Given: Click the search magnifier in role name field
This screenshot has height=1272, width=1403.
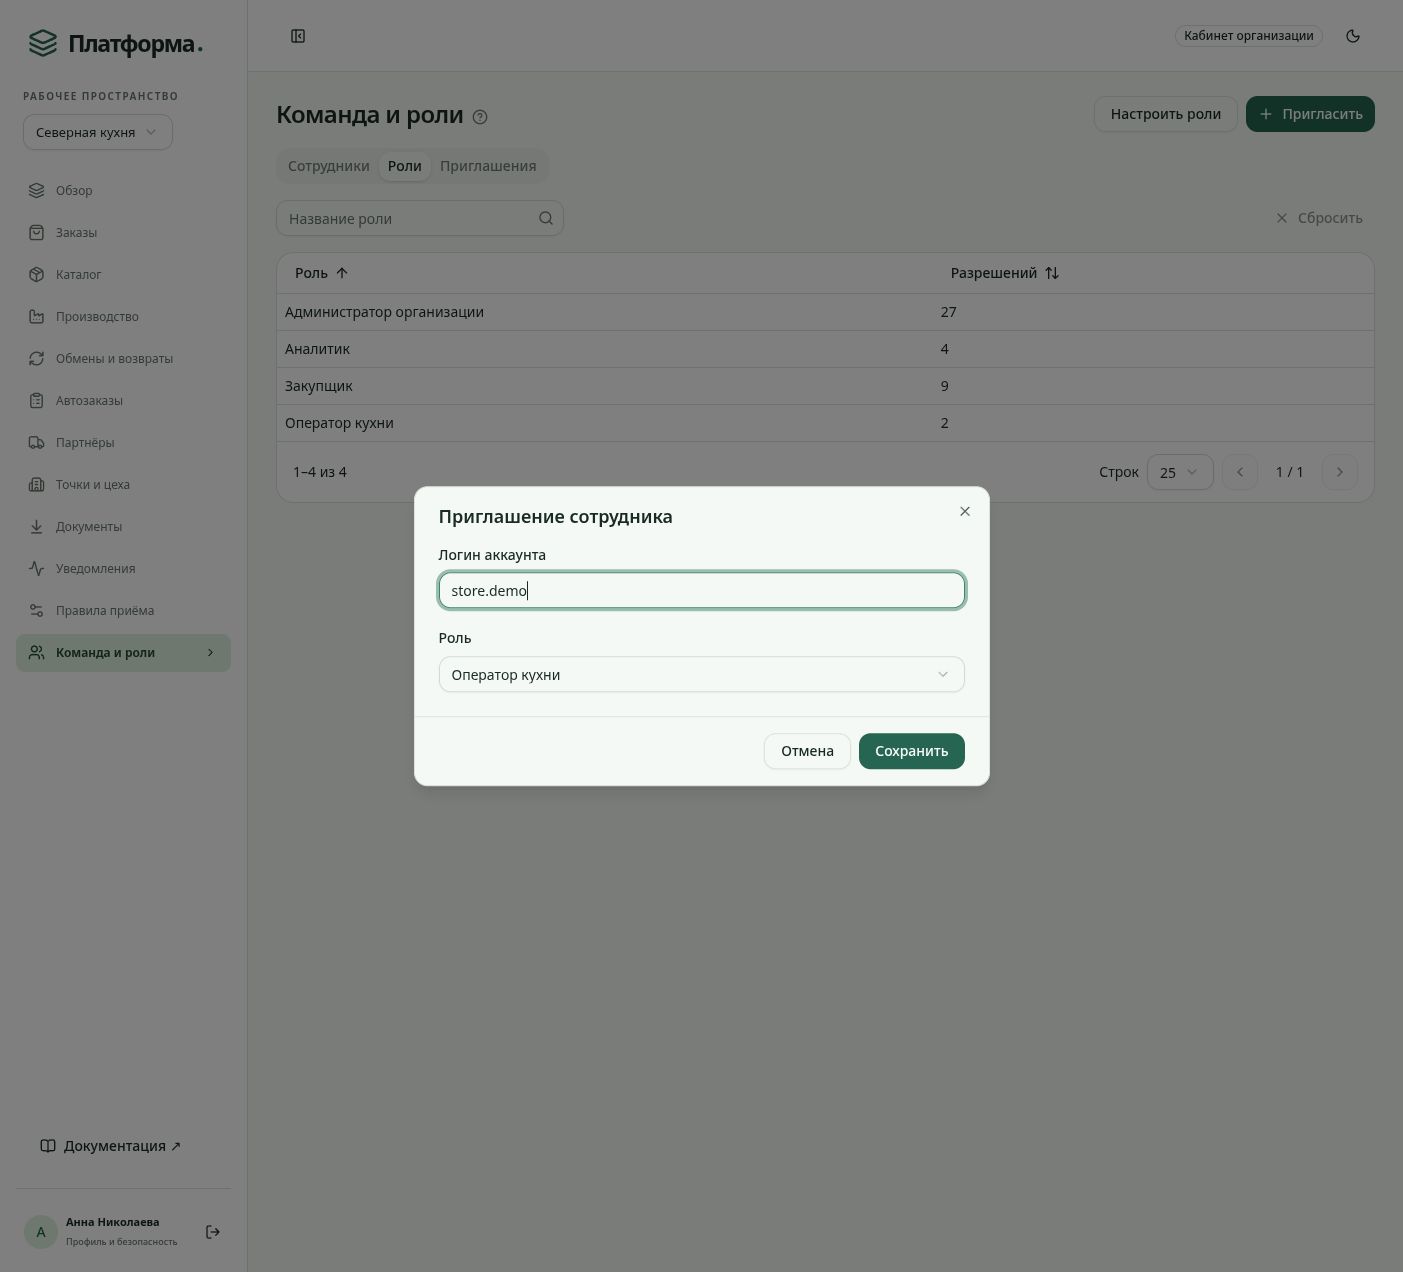Looking at the screenshot, I should point(546,218).
